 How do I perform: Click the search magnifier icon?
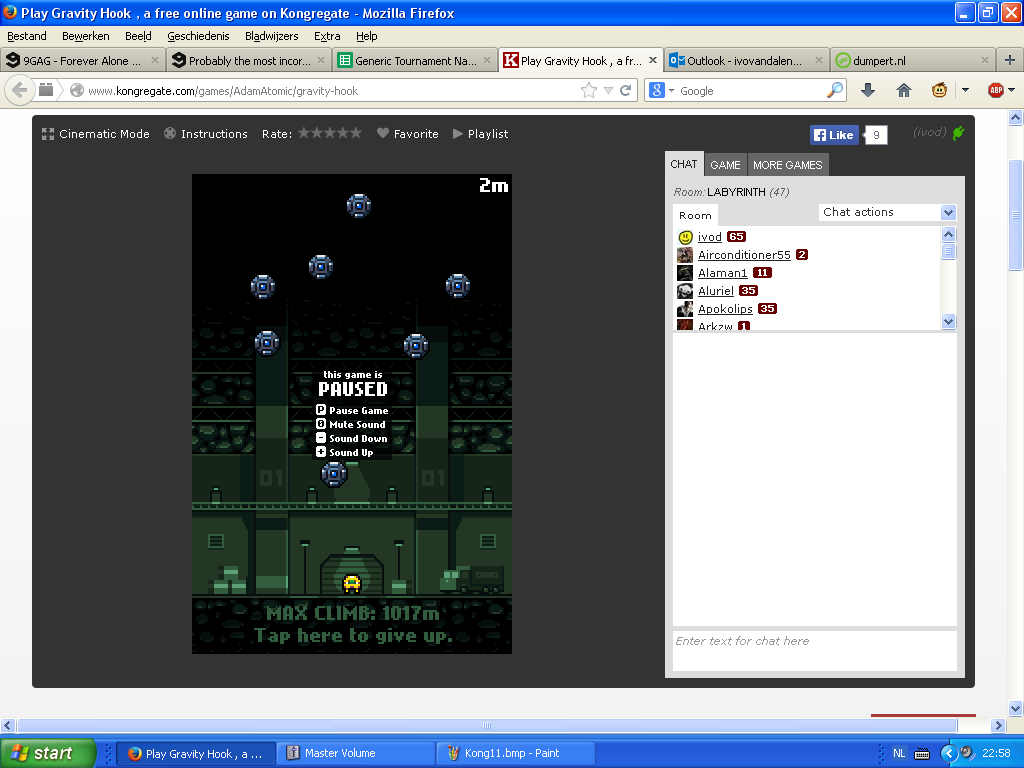835,90
